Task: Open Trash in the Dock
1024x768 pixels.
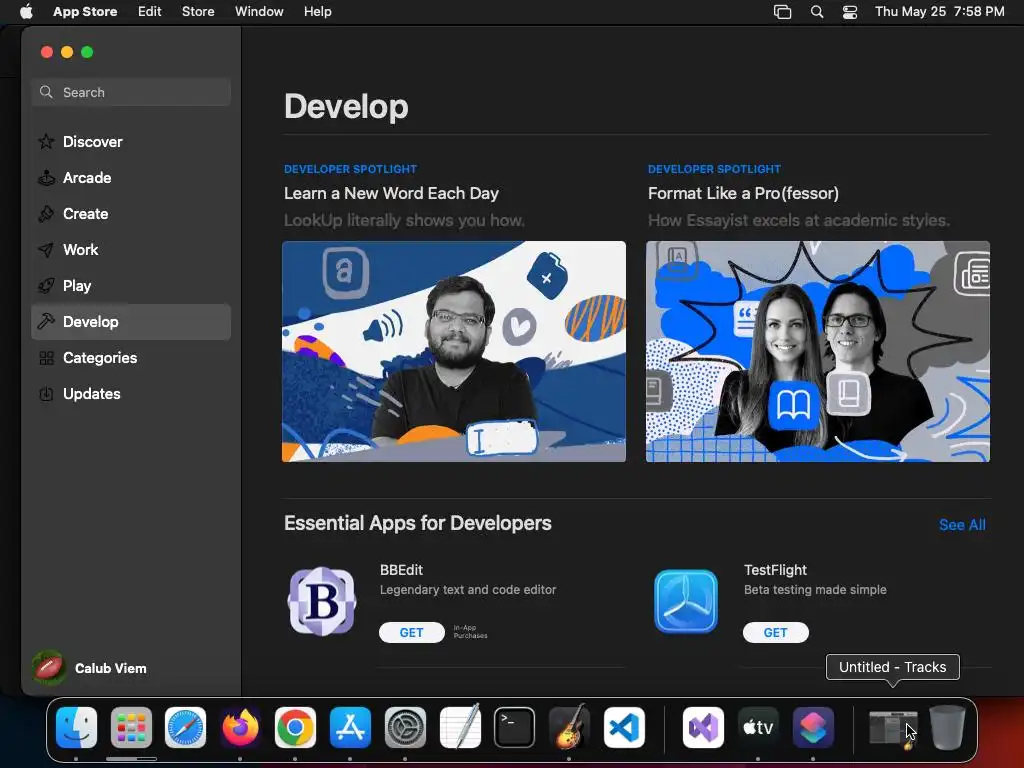Action: click(947, 728)
